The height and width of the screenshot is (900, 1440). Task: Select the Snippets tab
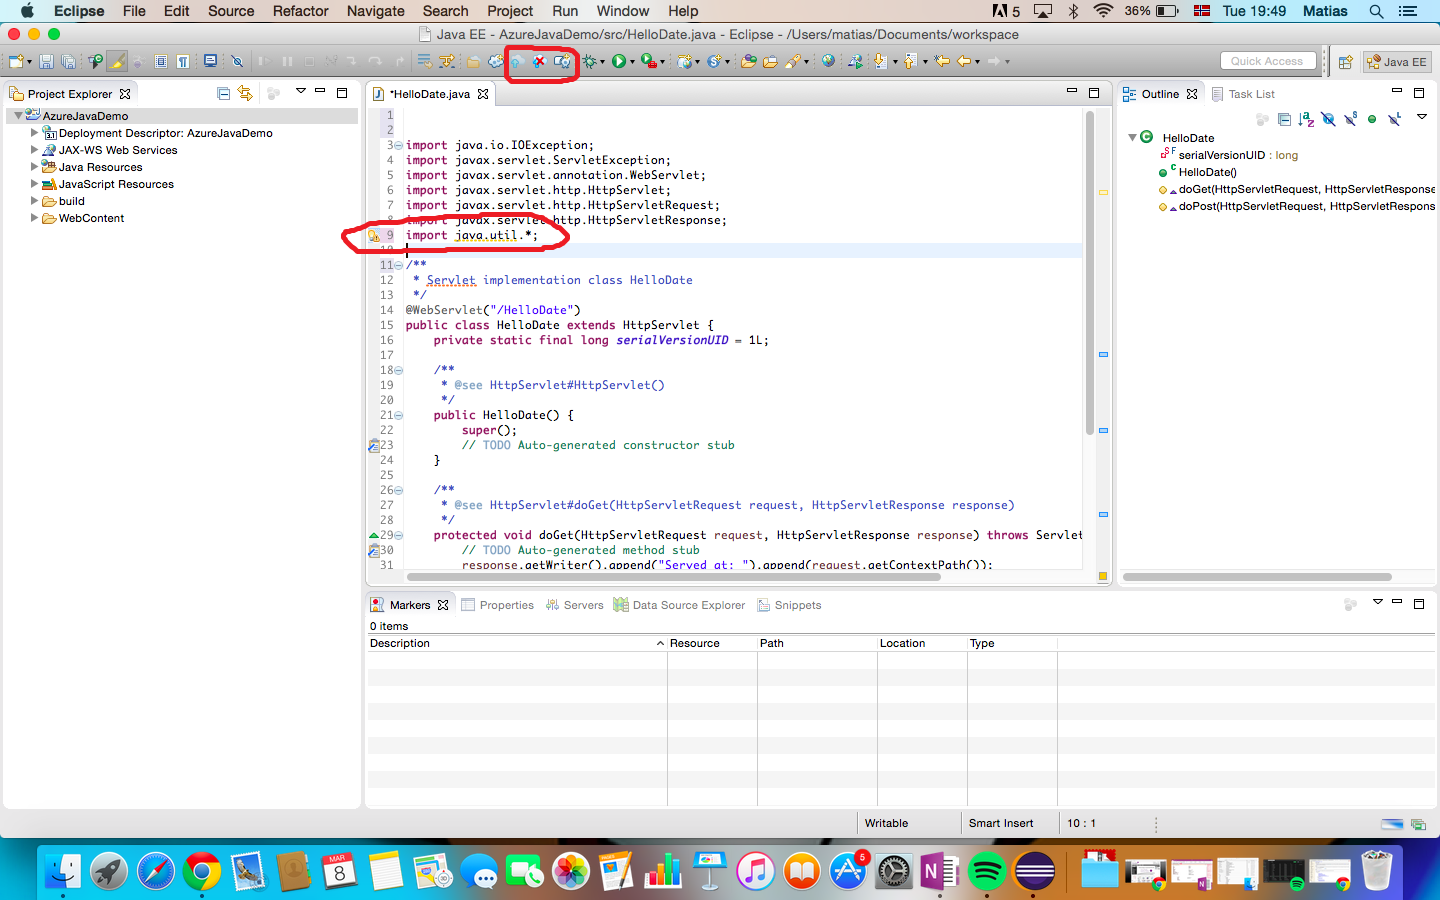(789, 605)
